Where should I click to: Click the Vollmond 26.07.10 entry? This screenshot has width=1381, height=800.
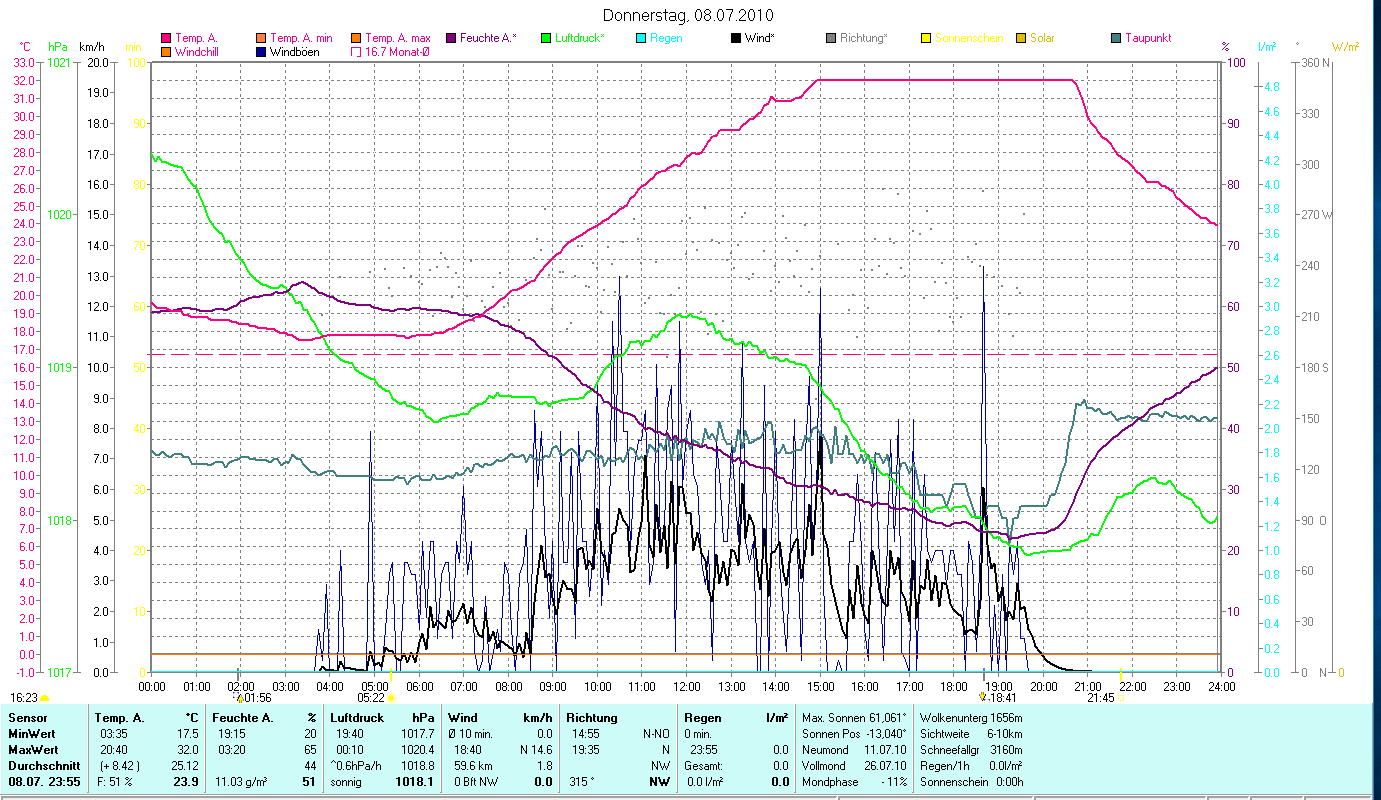coord(856,765)
